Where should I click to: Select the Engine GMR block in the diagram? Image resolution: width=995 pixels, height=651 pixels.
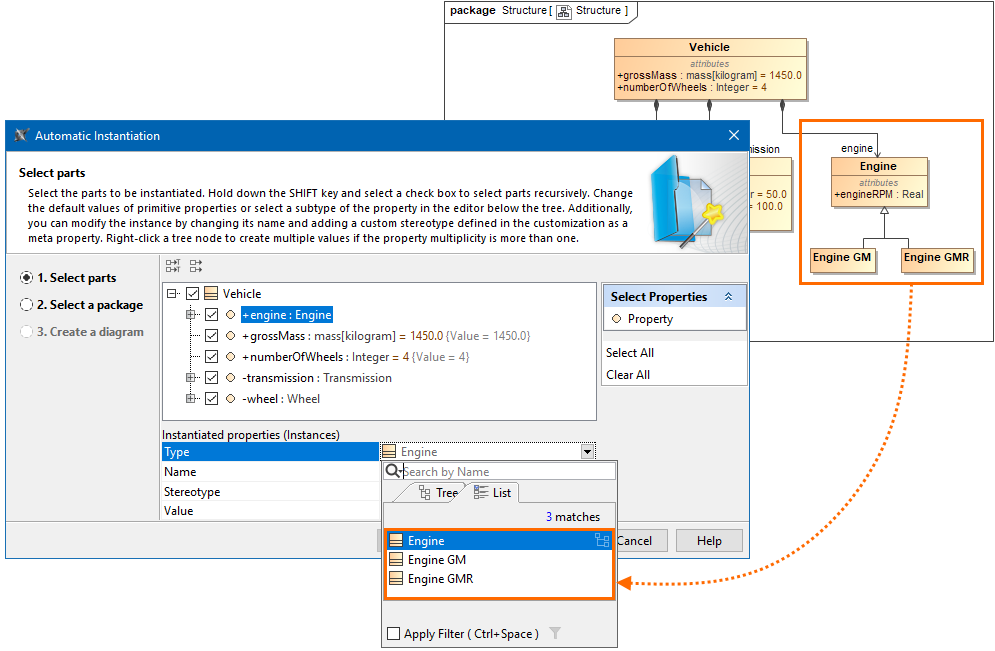click(x=937, y=260)
